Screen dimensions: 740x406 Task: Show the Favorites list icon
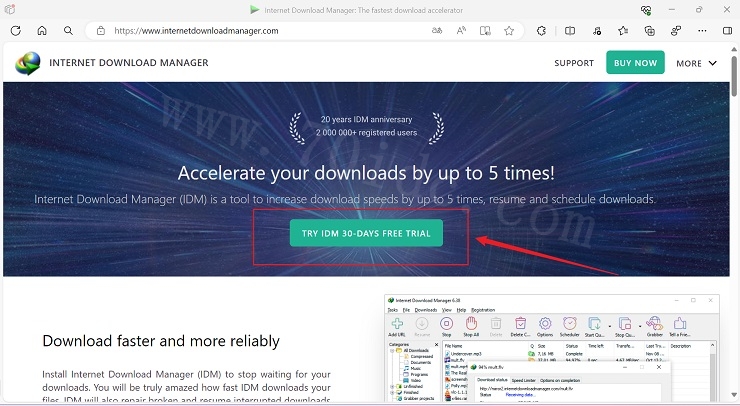pos(623,31)
